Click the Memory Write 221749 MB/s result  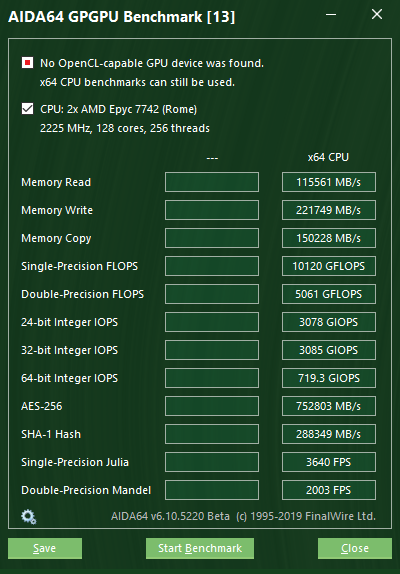pyautogui.click(x=329, y=210)
